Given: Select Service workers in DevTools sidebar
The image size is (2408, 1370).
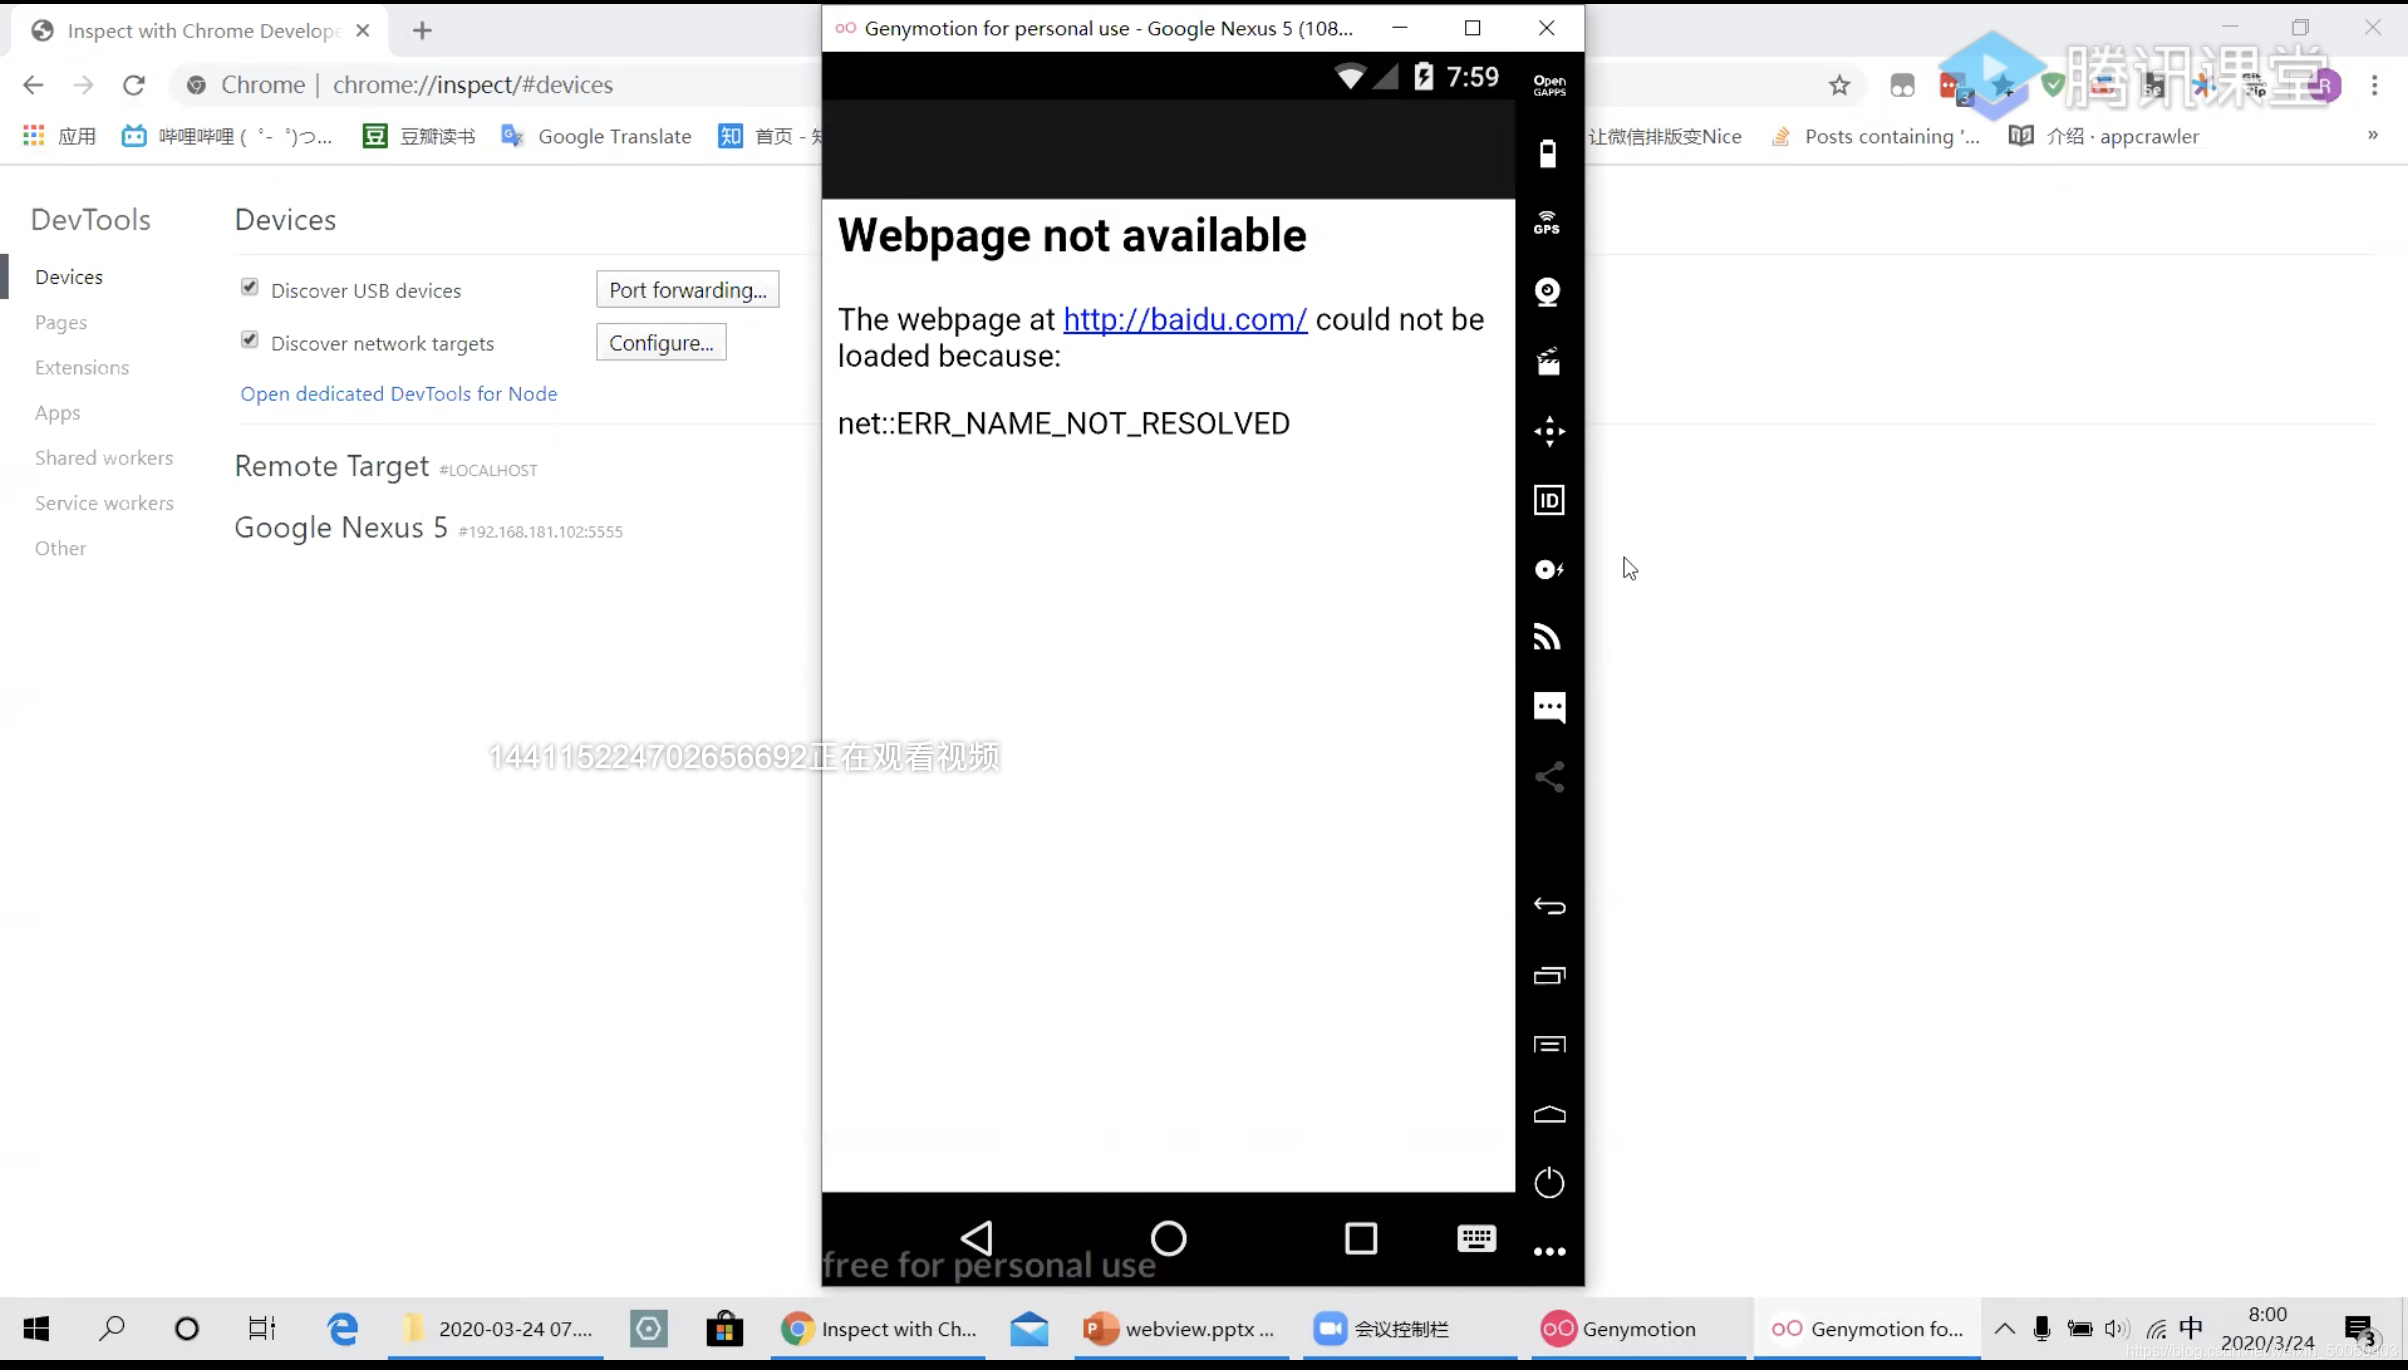Looking at the screenshot, I should click(x=104, y=503).
